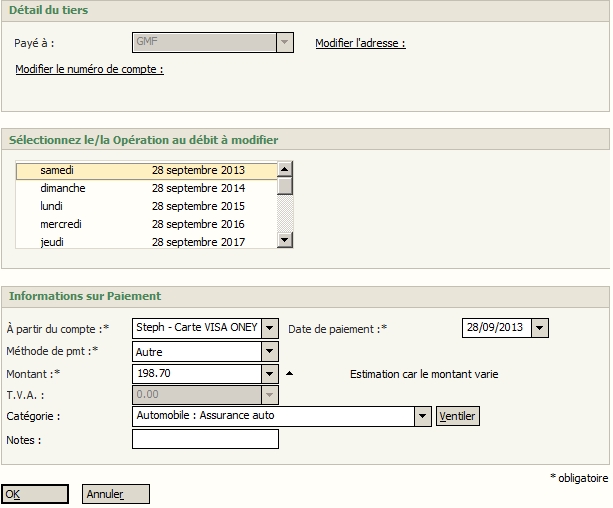Open the Date de paiement calendar dropdown
The image size is (613, 508).
click(540, 328)
